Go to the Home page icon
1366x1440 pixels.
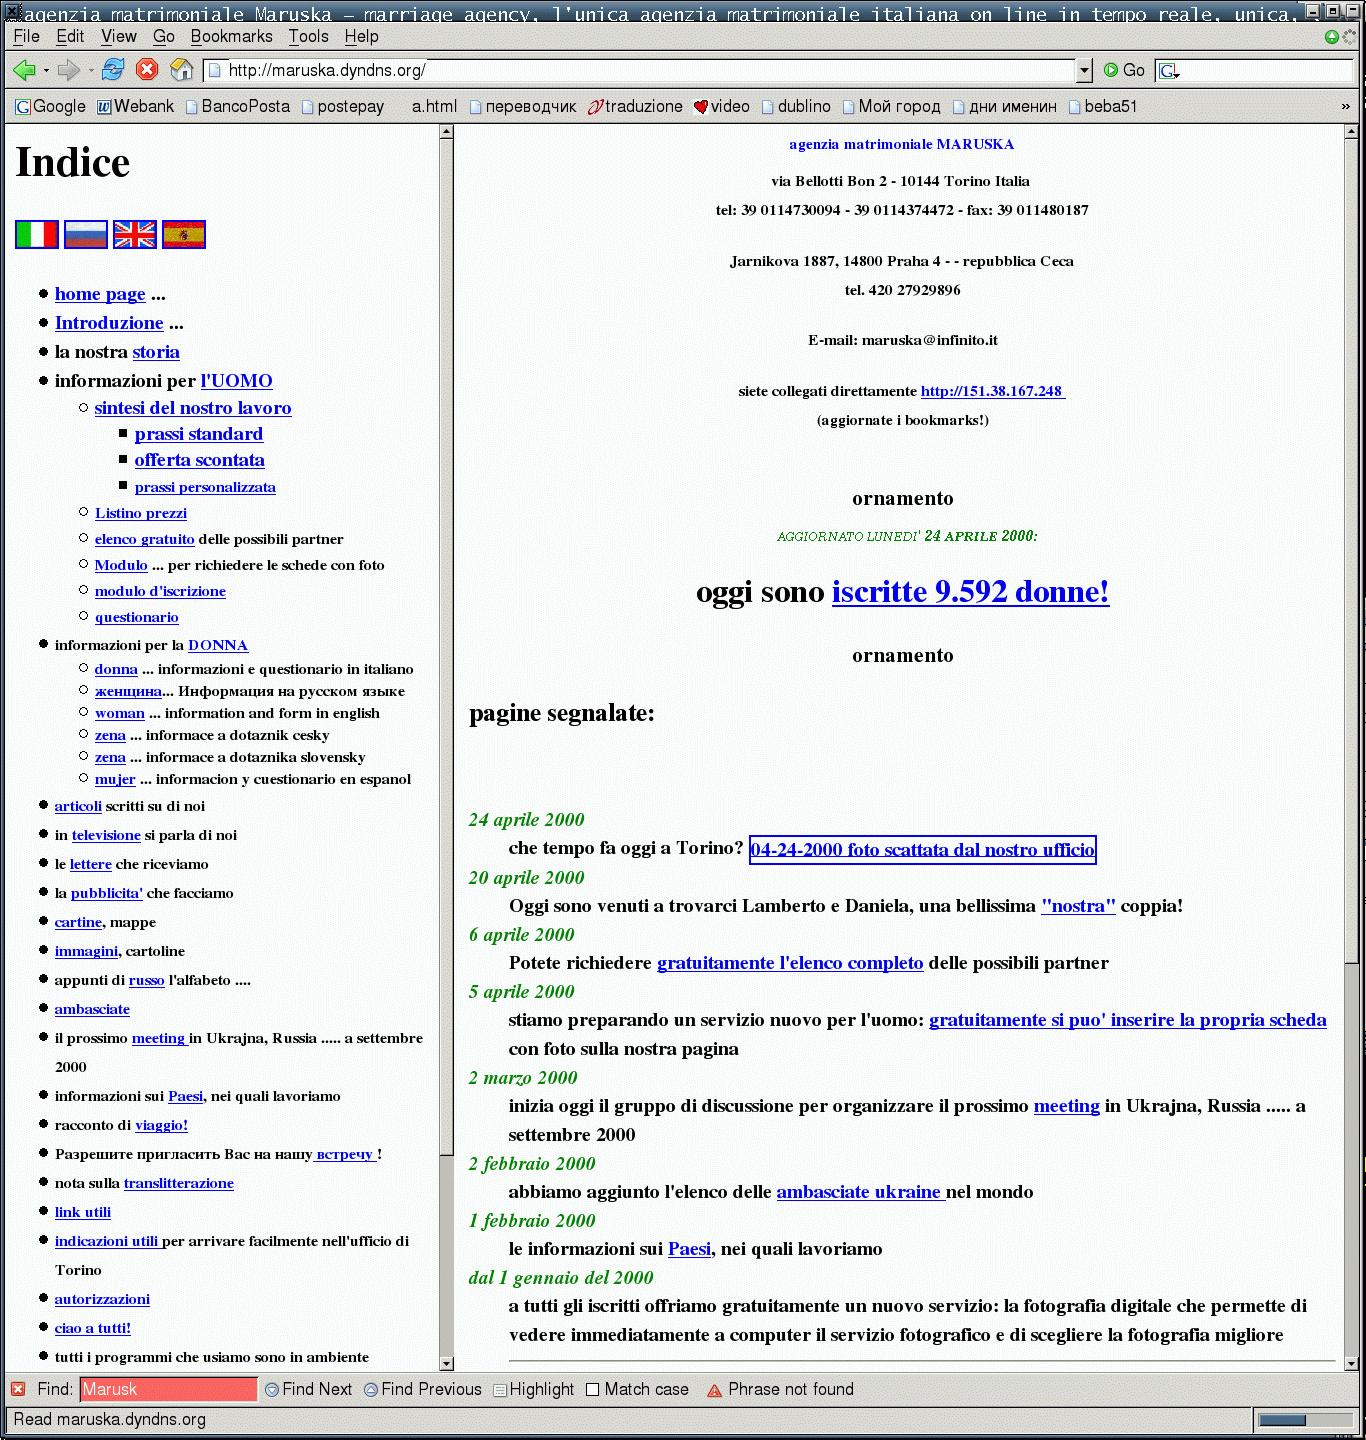tap(181, 70)
